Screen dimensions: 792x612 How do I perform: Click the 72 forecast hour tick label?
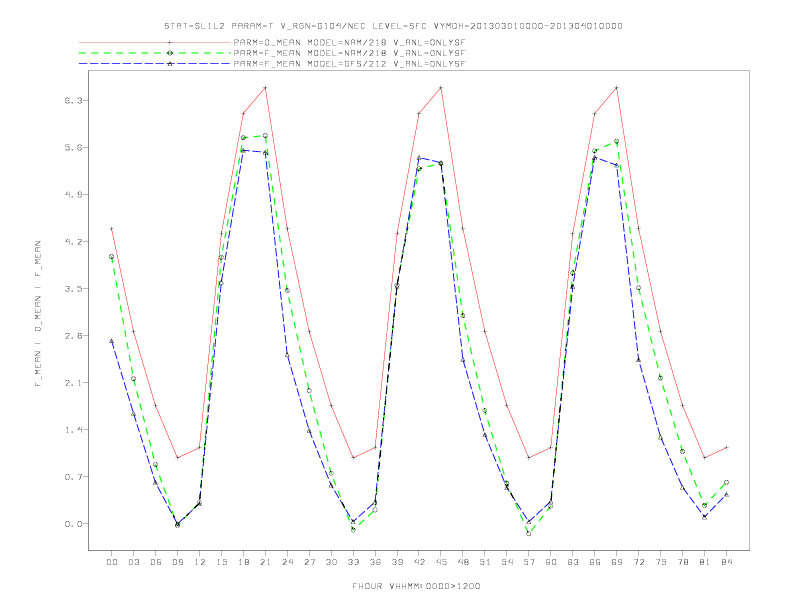[638, 562]
